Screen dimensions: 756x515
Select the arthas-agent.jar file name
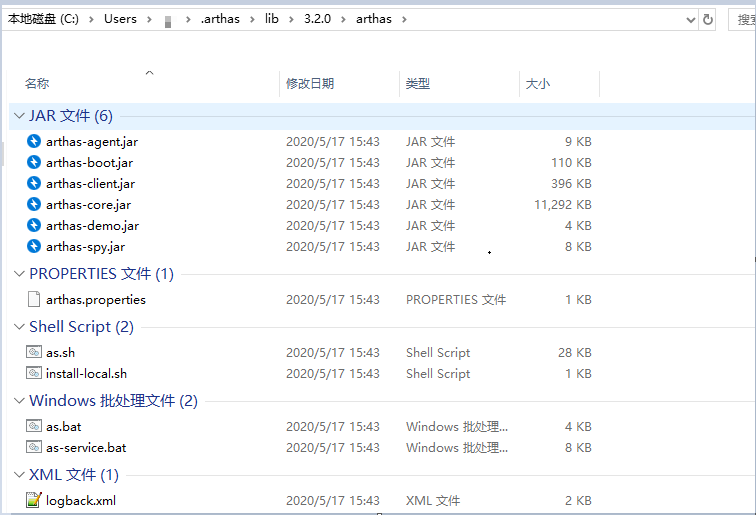click(x=92, y=142)
